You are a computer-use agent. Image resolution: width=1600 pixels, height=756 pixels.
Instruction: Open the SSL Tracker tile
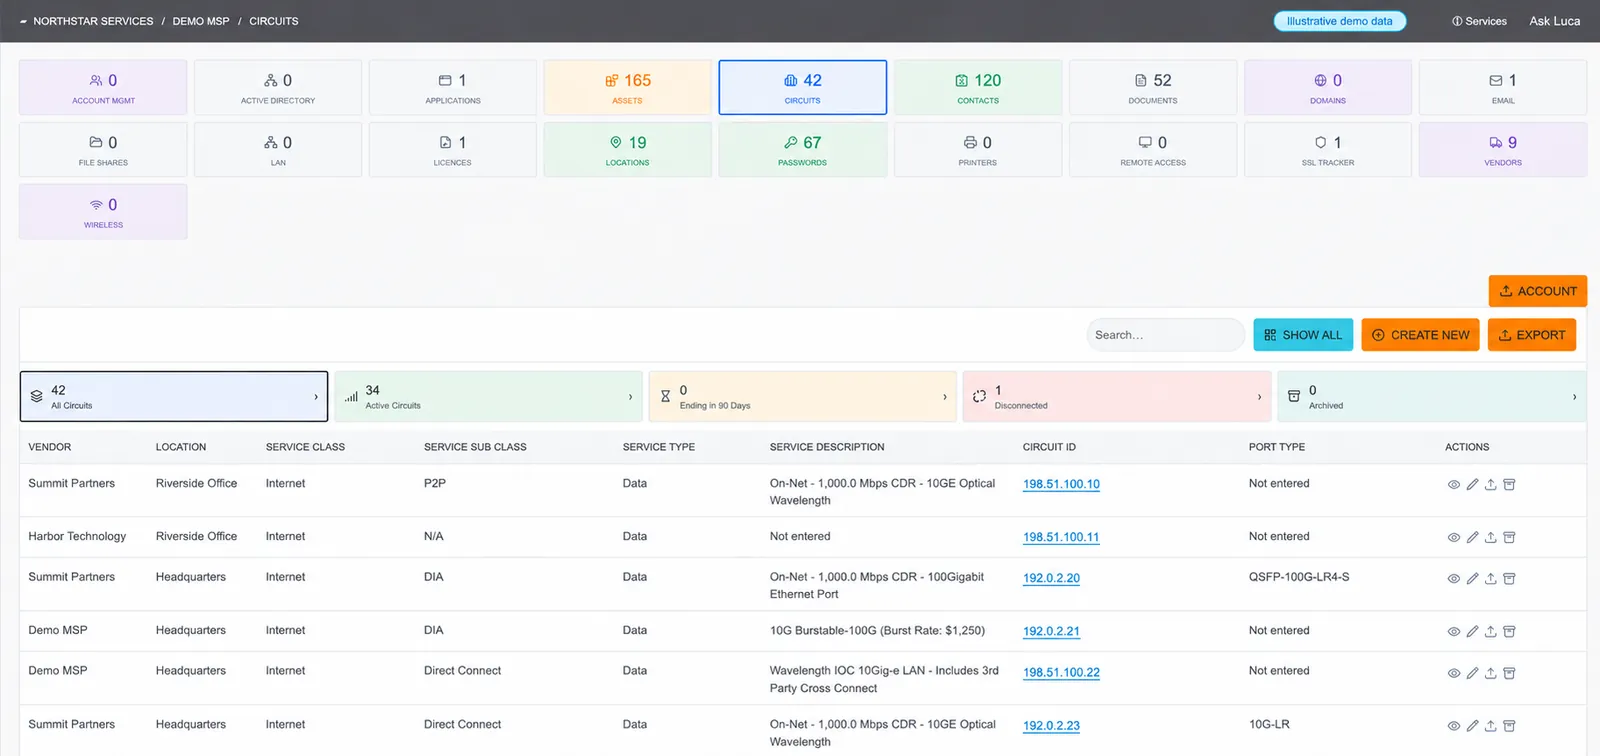(1327, 149)
